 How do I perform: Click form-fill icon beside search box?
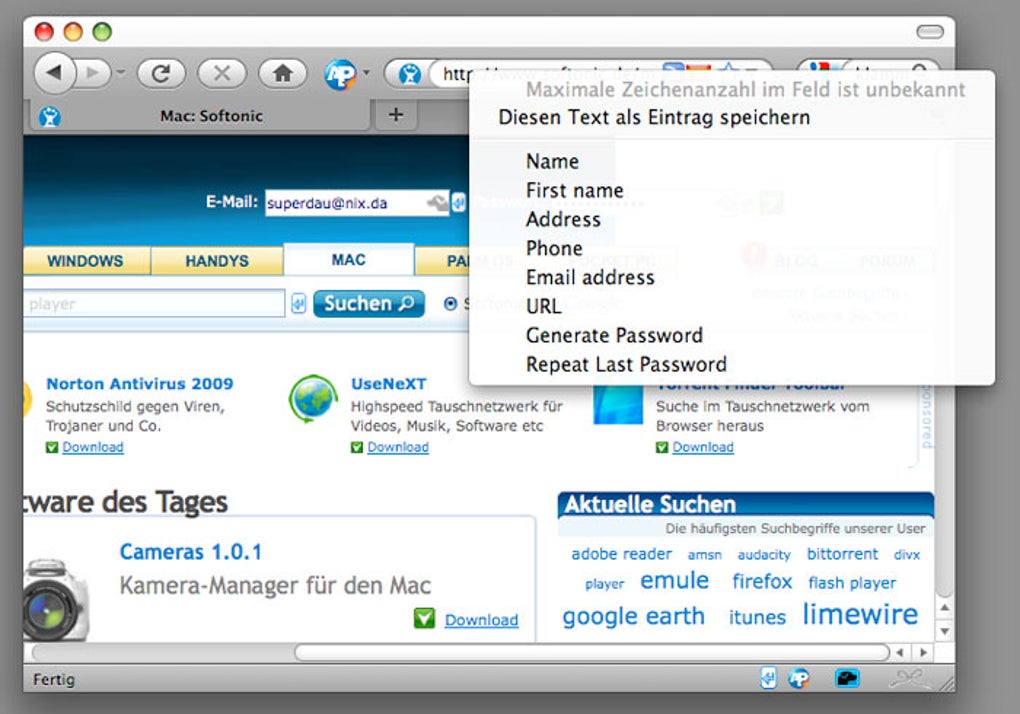coord(298,304)
